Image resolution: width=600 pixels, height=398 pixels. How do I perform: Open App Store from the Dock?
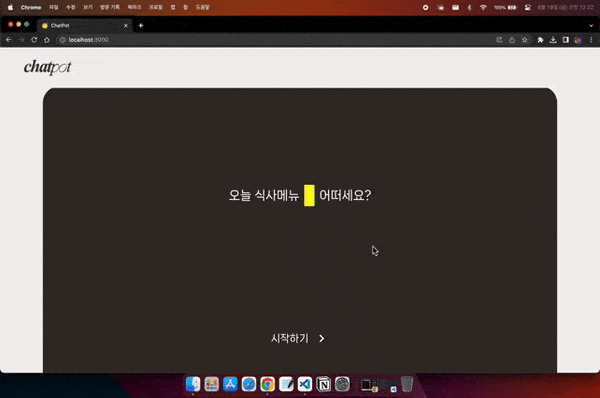coord(230,384)
